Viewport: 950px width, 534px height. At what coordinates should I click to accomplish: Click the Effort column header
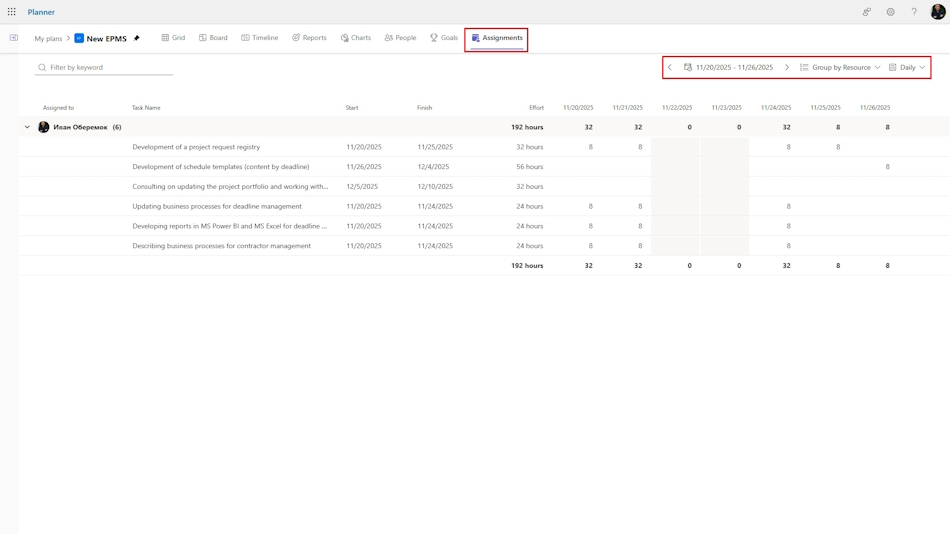coord(536,108)
